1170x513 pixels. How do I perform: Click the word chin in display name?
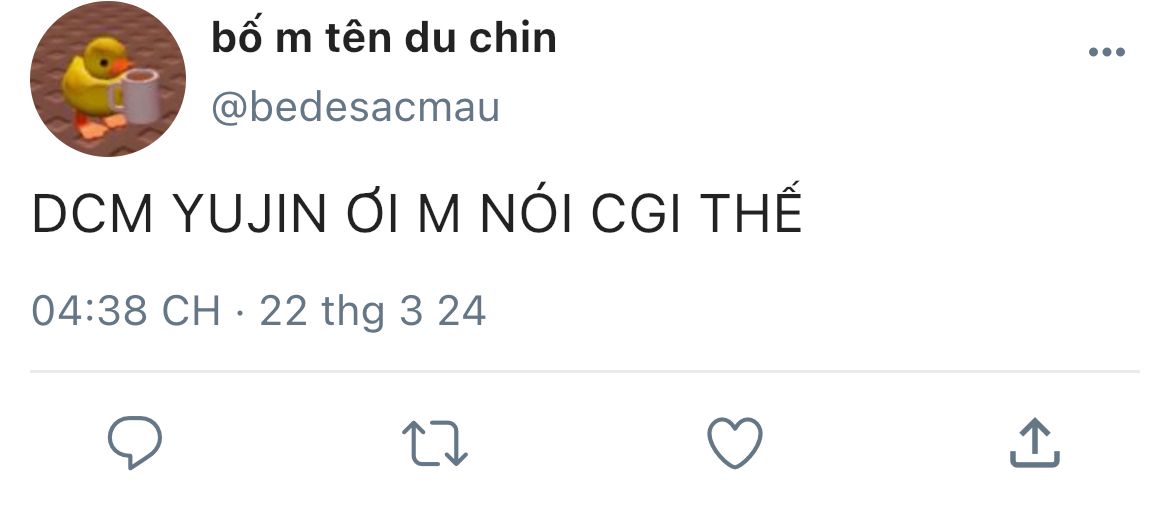pyautogui.click(x=513, y=37)
